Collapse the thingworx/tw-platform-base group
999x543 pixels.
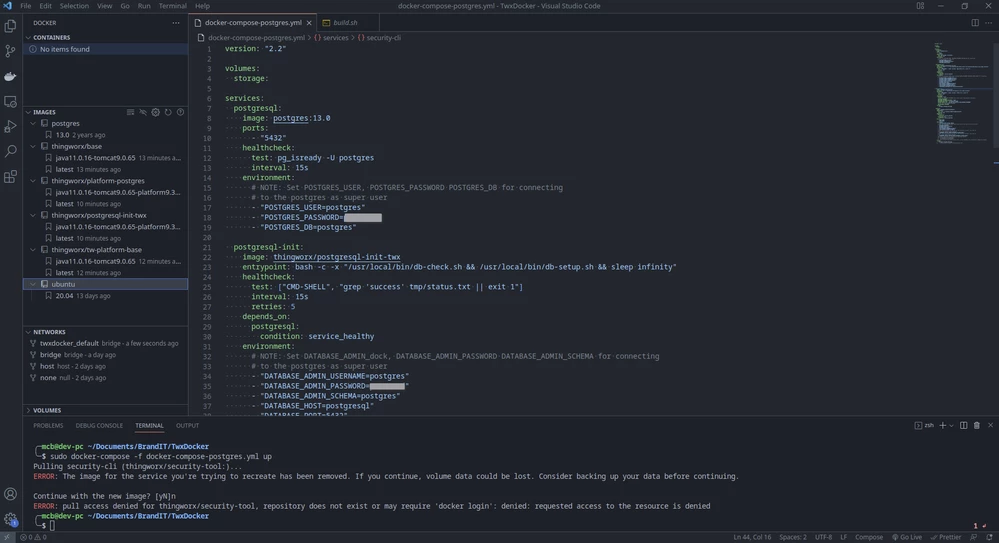(x=33, y=250)
